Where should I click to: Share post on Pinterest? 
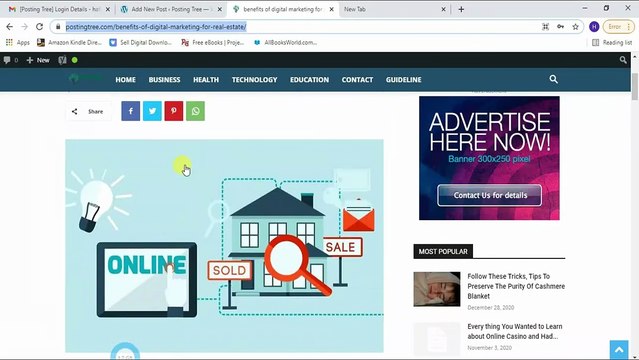(x=174, y=111)
